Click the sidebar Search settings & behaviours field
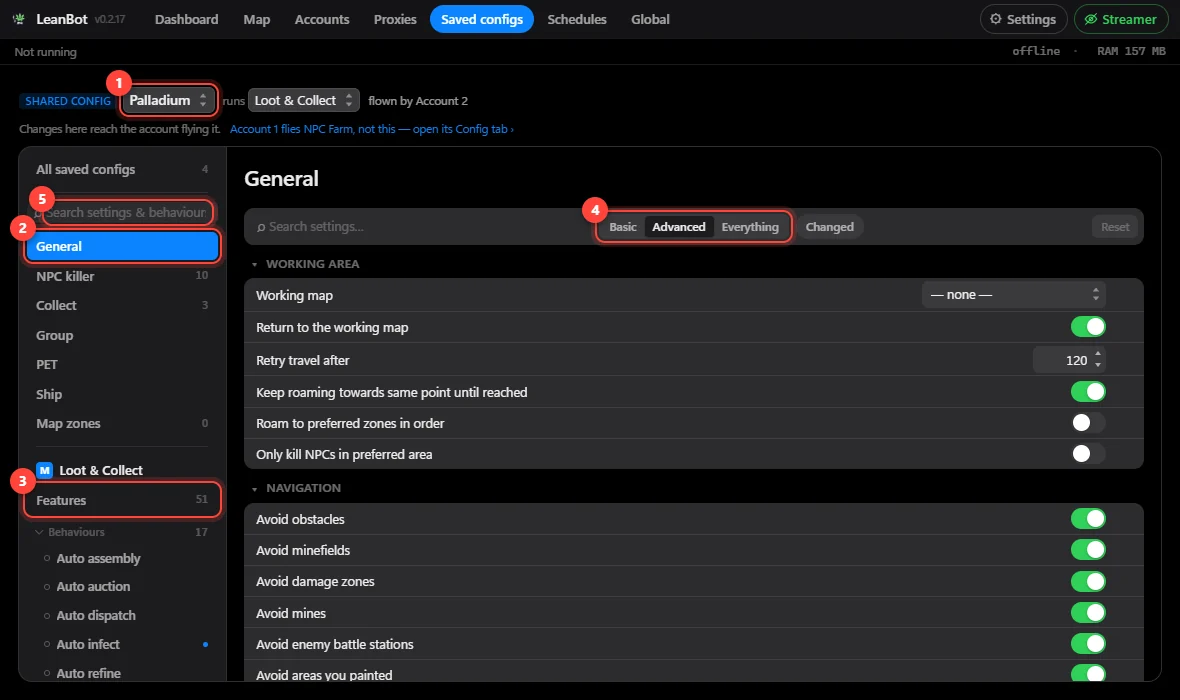1180x700 pixels. click(x=125, y=212)
